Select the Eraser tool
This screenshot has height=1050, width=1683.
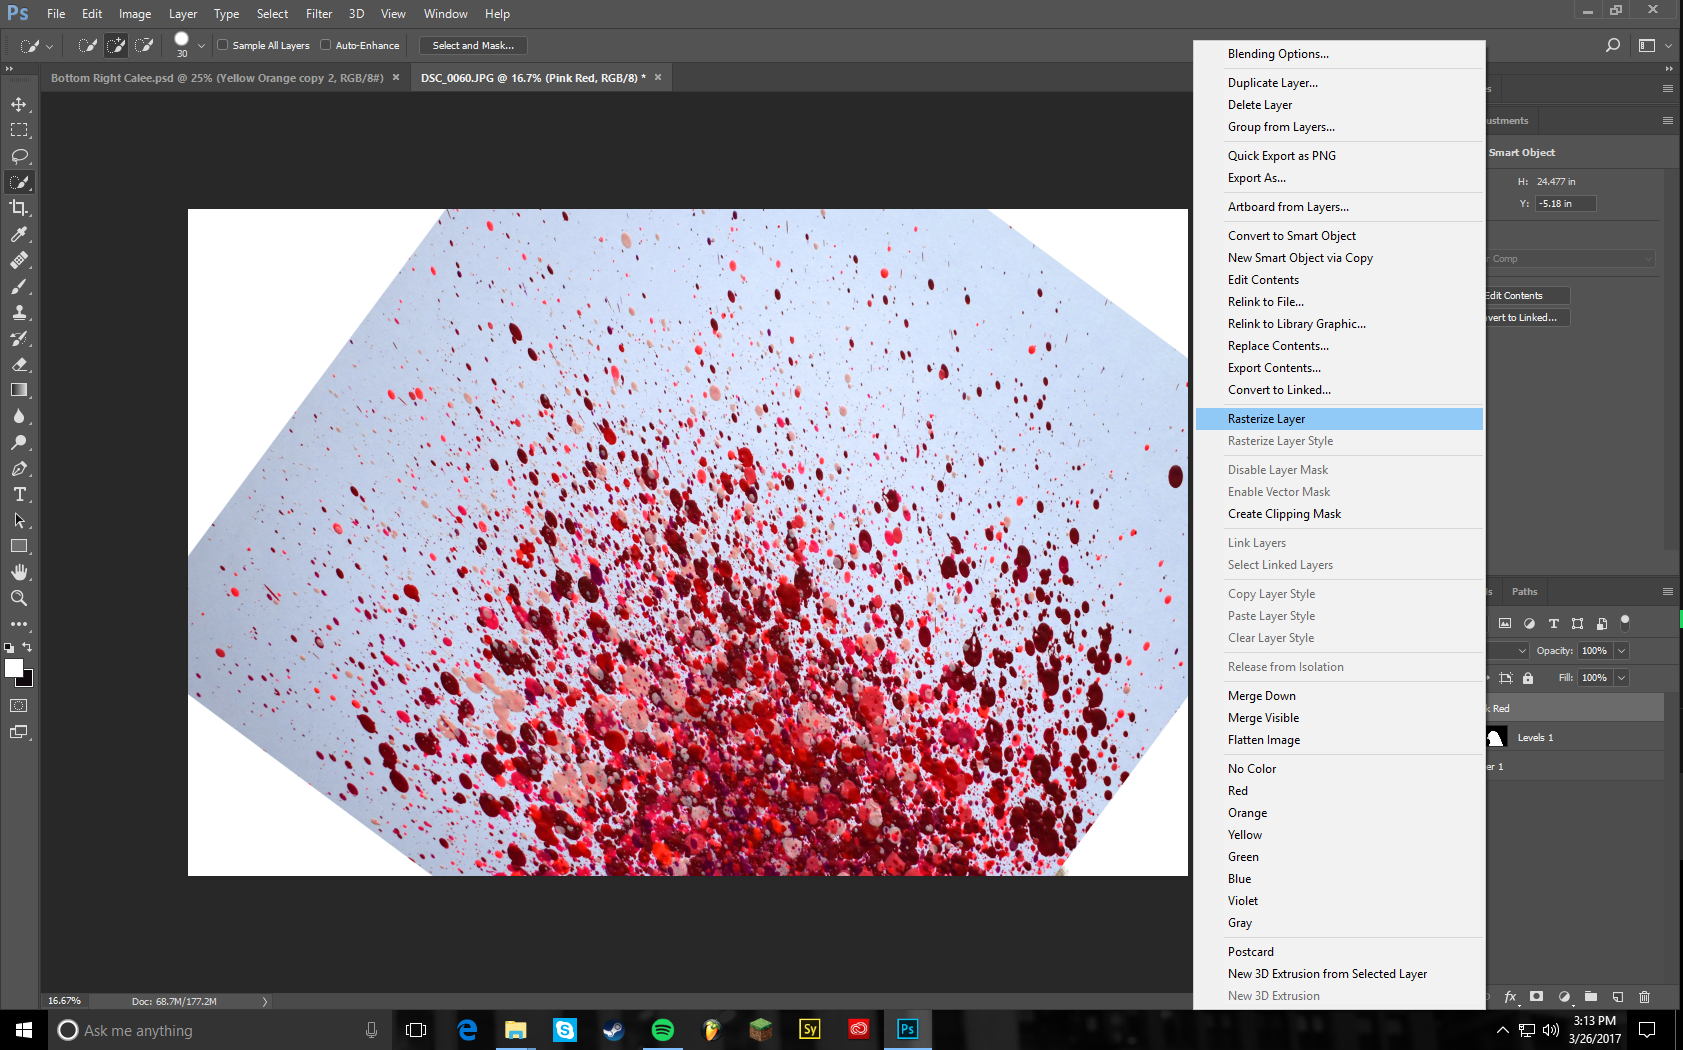(x=19, y=364)
